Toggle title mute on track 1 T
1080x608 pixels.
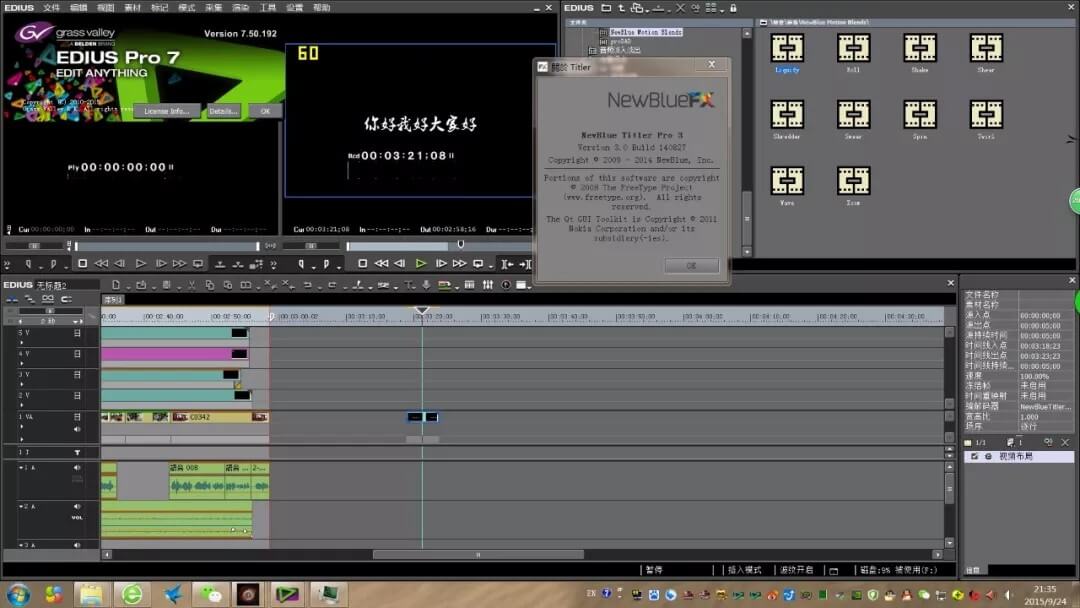[77, 452]
